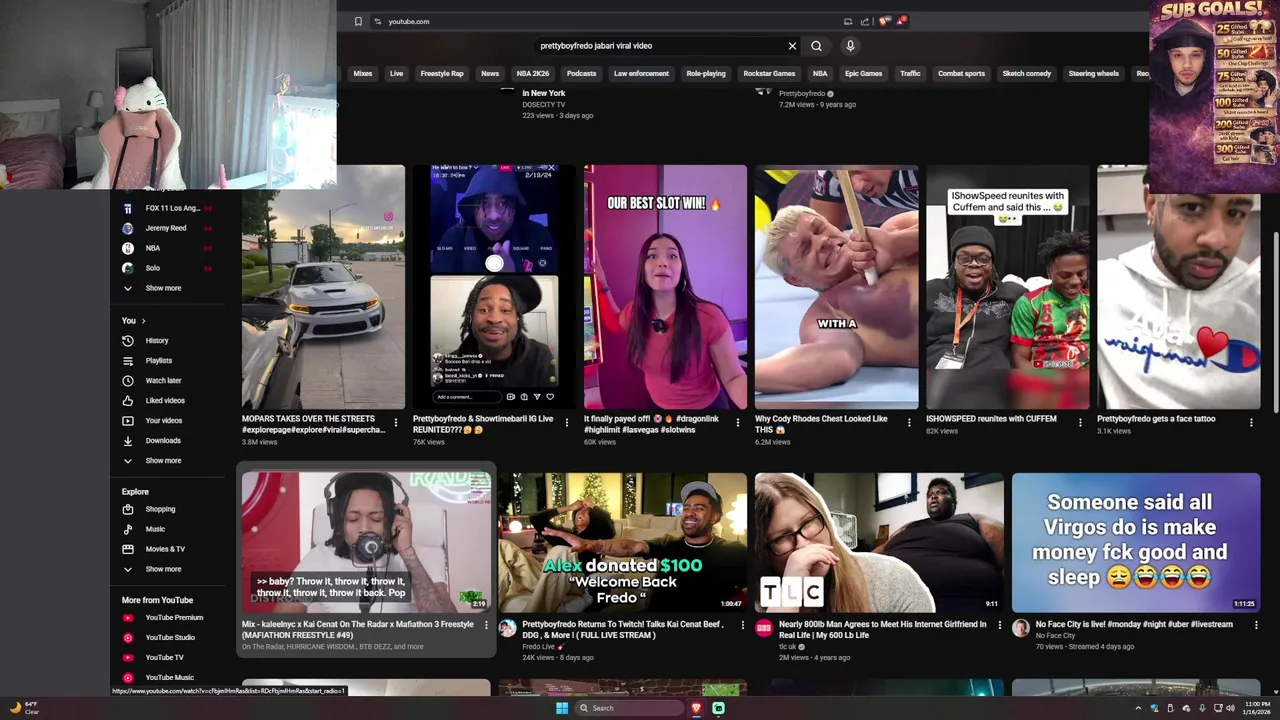Viewport: 1280px width, 720px height.
Task: Open options for MOPARS TAKES OVER short
Action: pyautogui.click(x=396, y=423)
